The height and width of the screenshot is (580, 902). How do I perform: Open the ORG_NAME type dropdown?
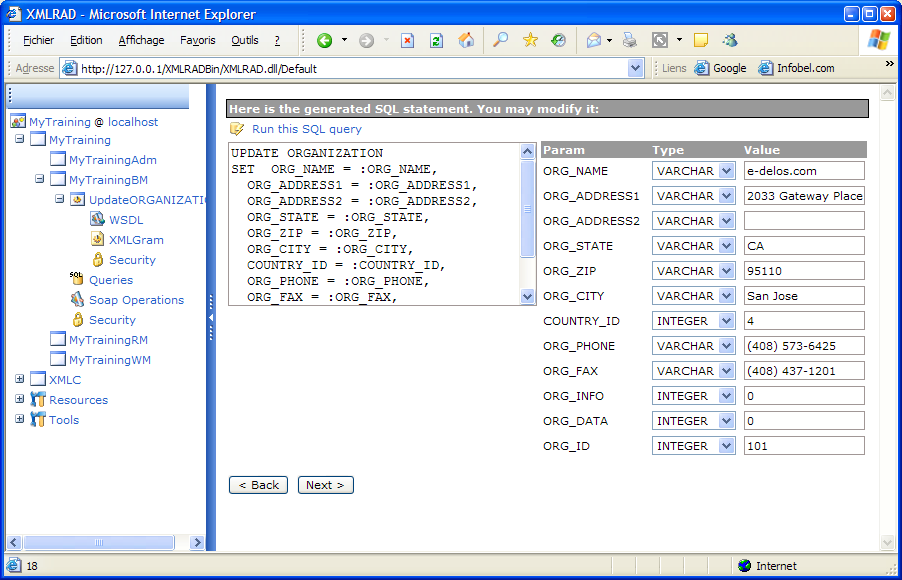point(726,171)
